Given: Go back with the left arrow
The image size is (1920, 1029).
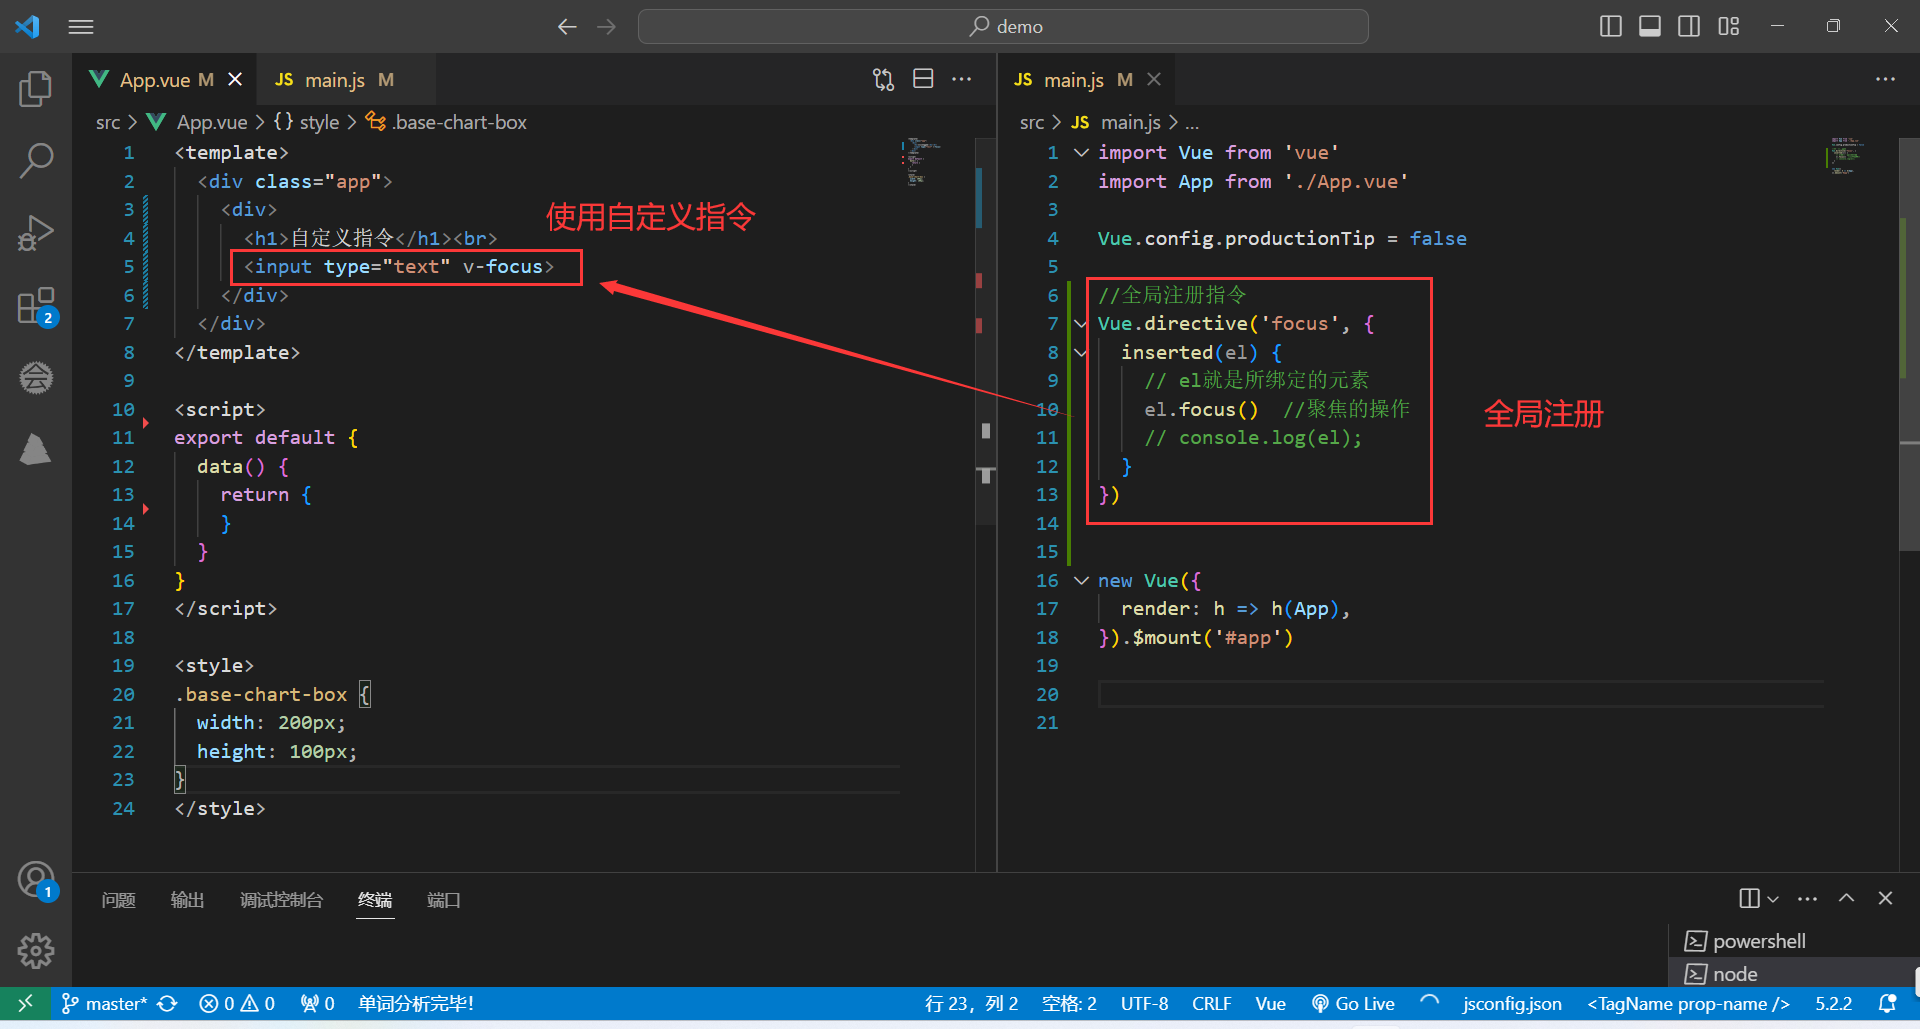Looking at the screenshot, I should 567,27.
